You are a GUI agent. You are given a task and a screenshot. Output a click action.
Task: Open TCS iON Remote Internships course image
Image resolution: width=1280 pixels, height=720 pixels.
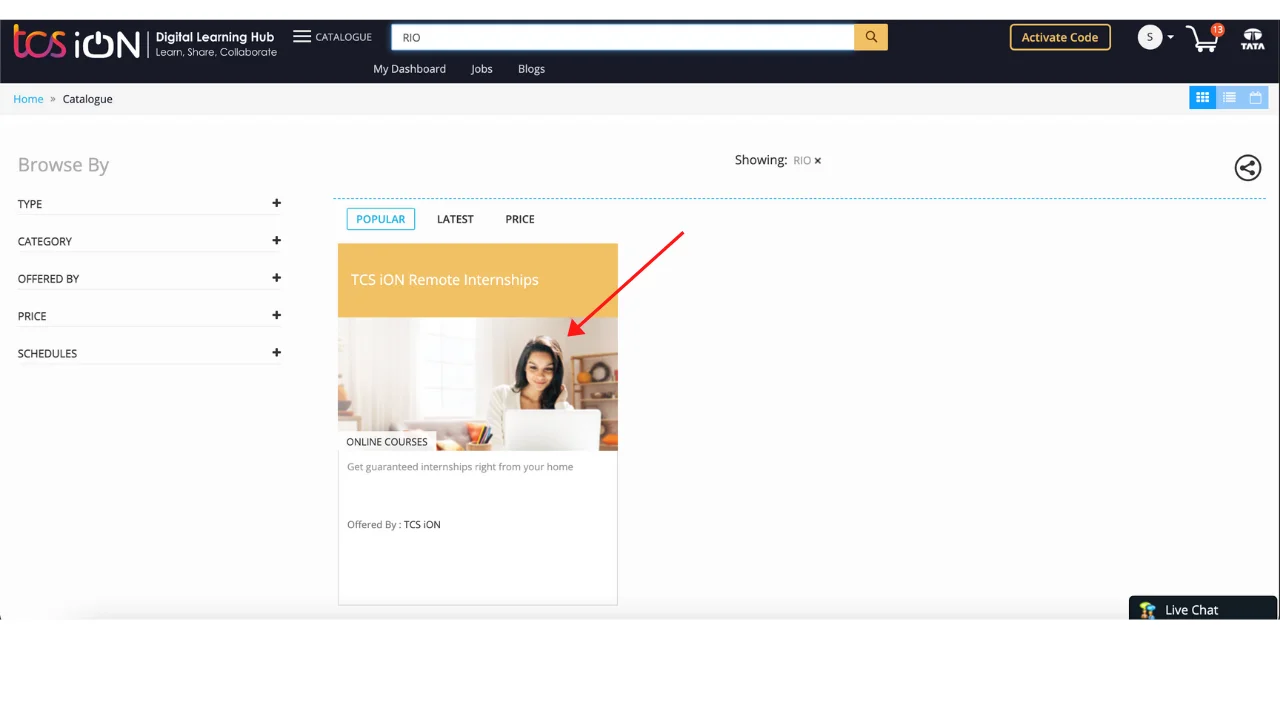pos(477,384)
